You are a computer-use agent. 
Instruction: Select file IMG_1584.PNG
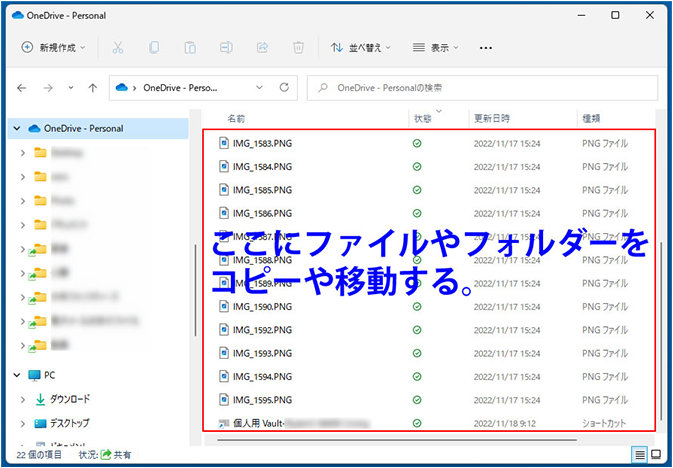coord(262,167)
